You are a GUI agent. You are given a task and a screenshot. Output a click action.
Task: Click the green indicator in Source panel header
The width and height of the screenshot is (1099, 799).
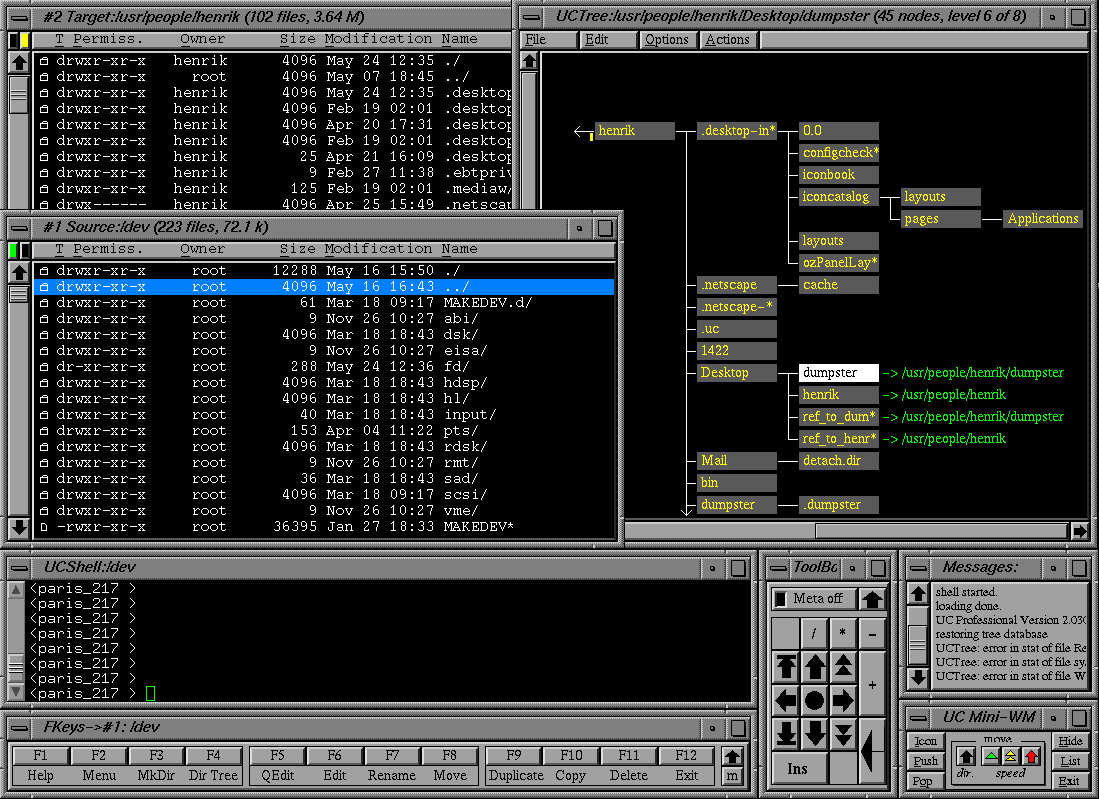click(x=14, y=250)
